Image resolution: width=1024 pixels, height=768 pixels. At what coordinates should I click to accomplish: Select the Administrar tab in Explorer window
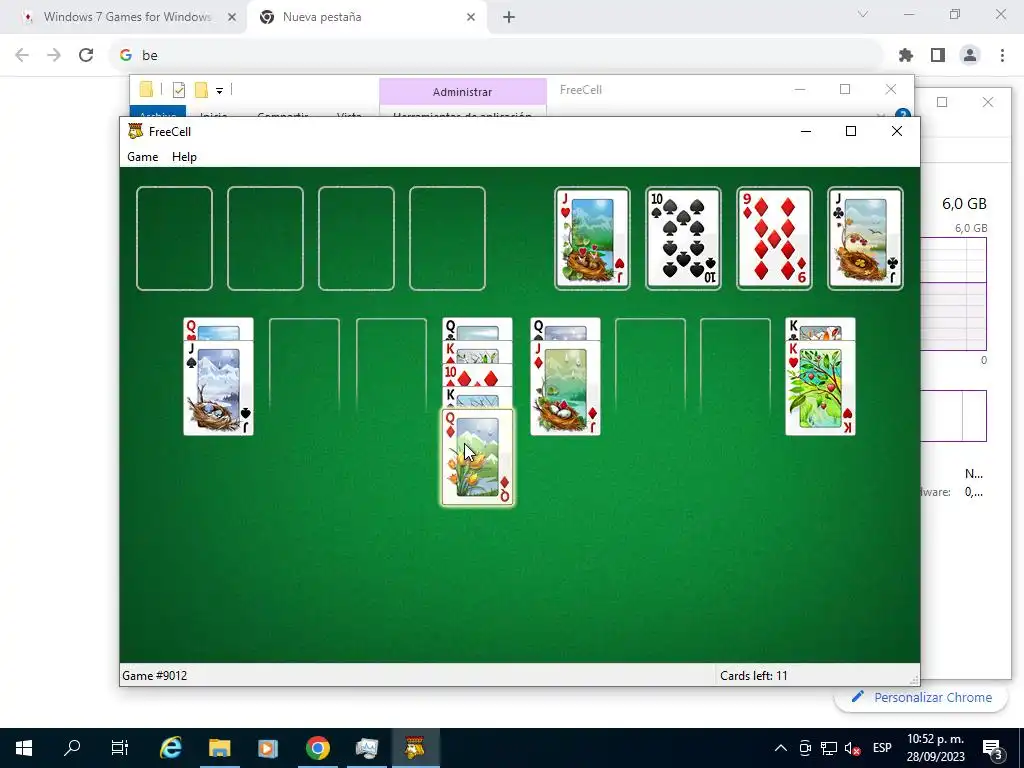click(462, 92)
